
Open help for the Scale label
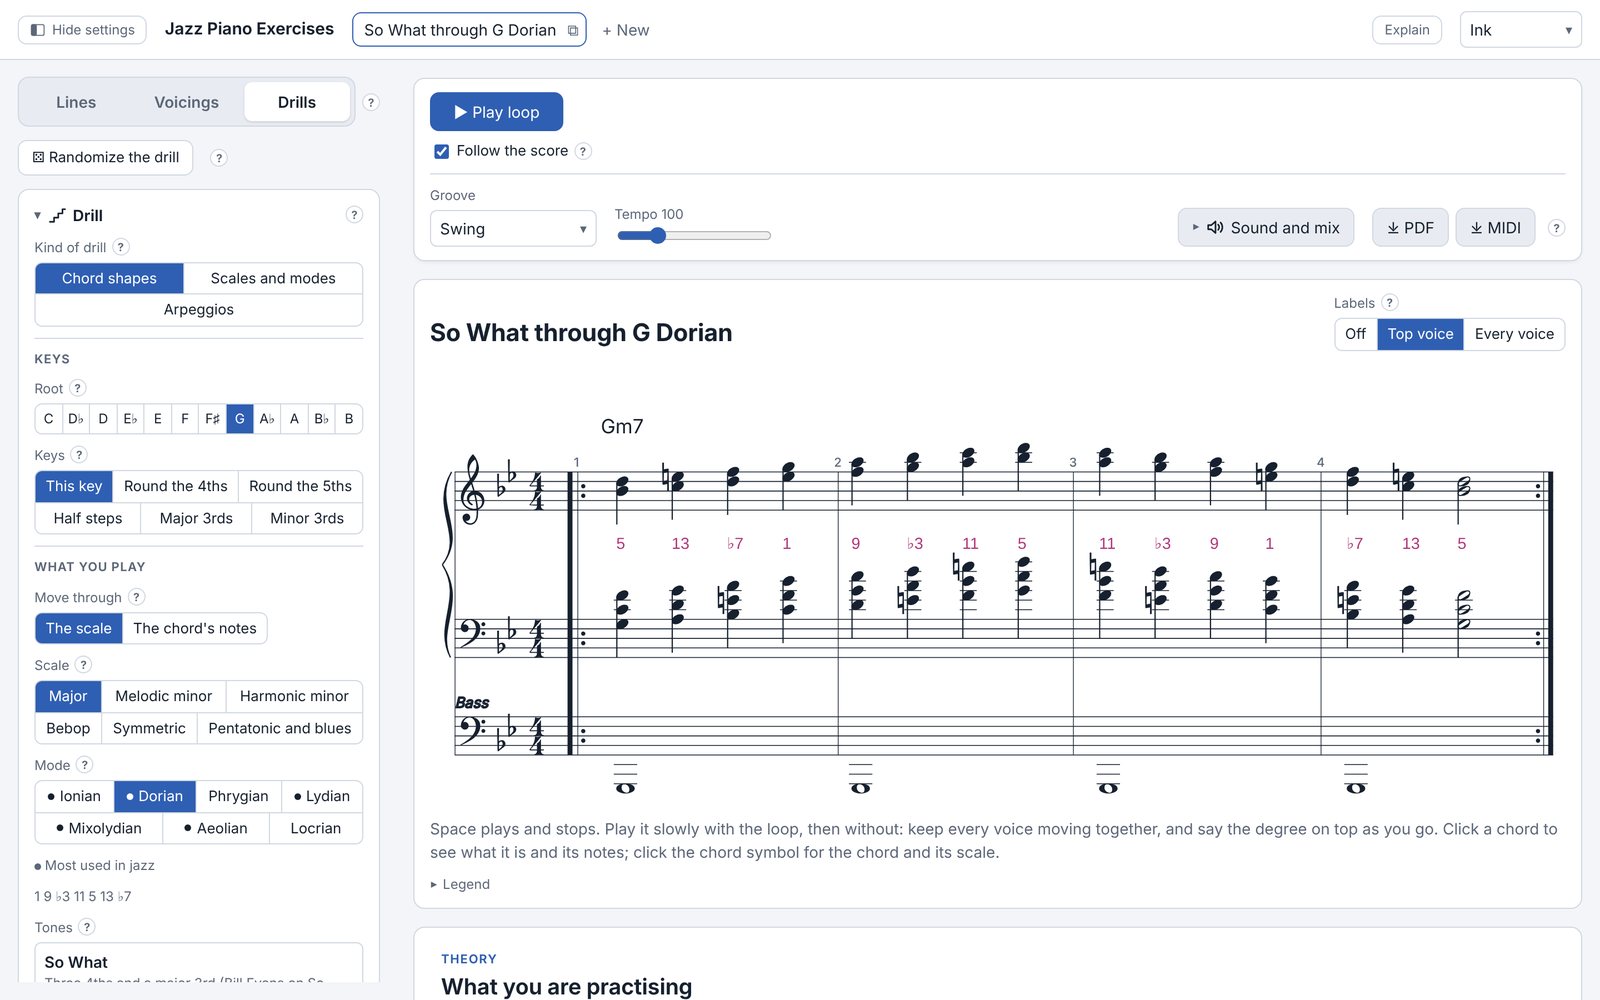click(84, 665)
